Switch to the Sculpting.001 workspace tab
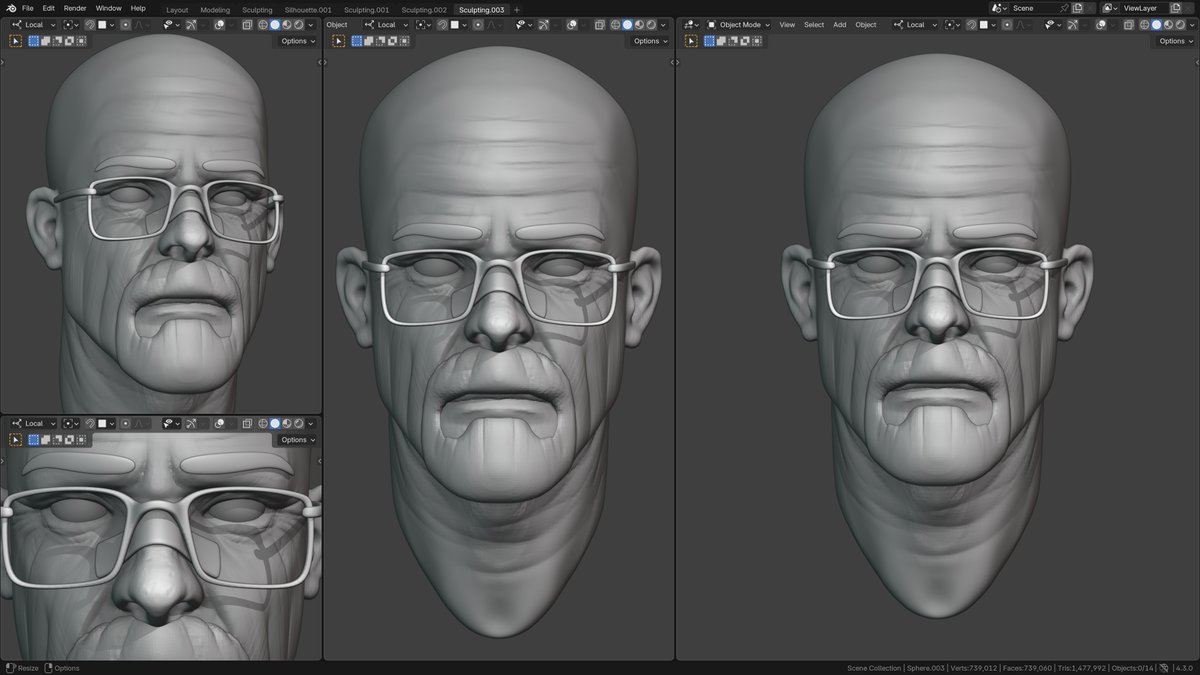 coord(366,10)
